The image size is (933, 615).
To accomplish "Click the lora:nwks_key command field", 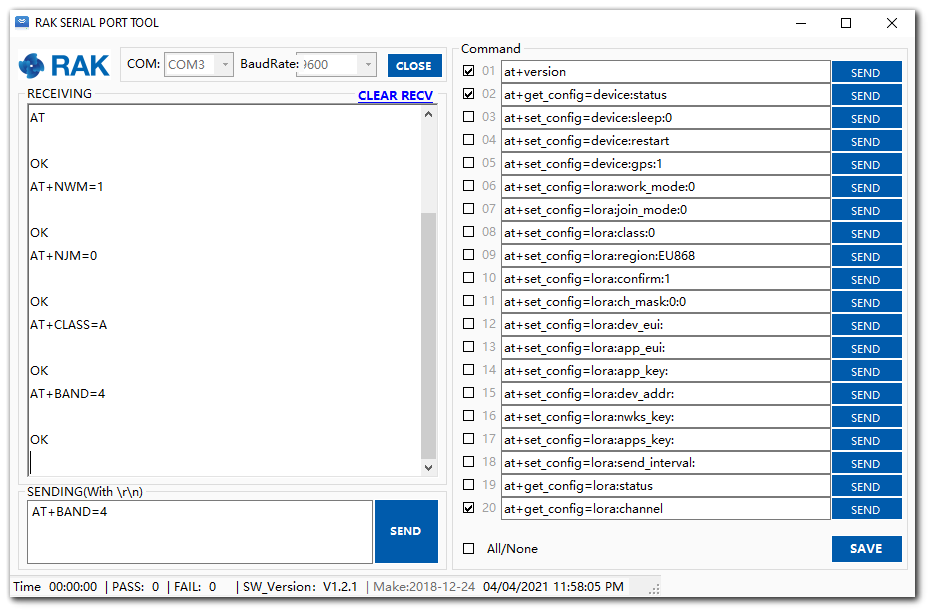I will [666, 417].
